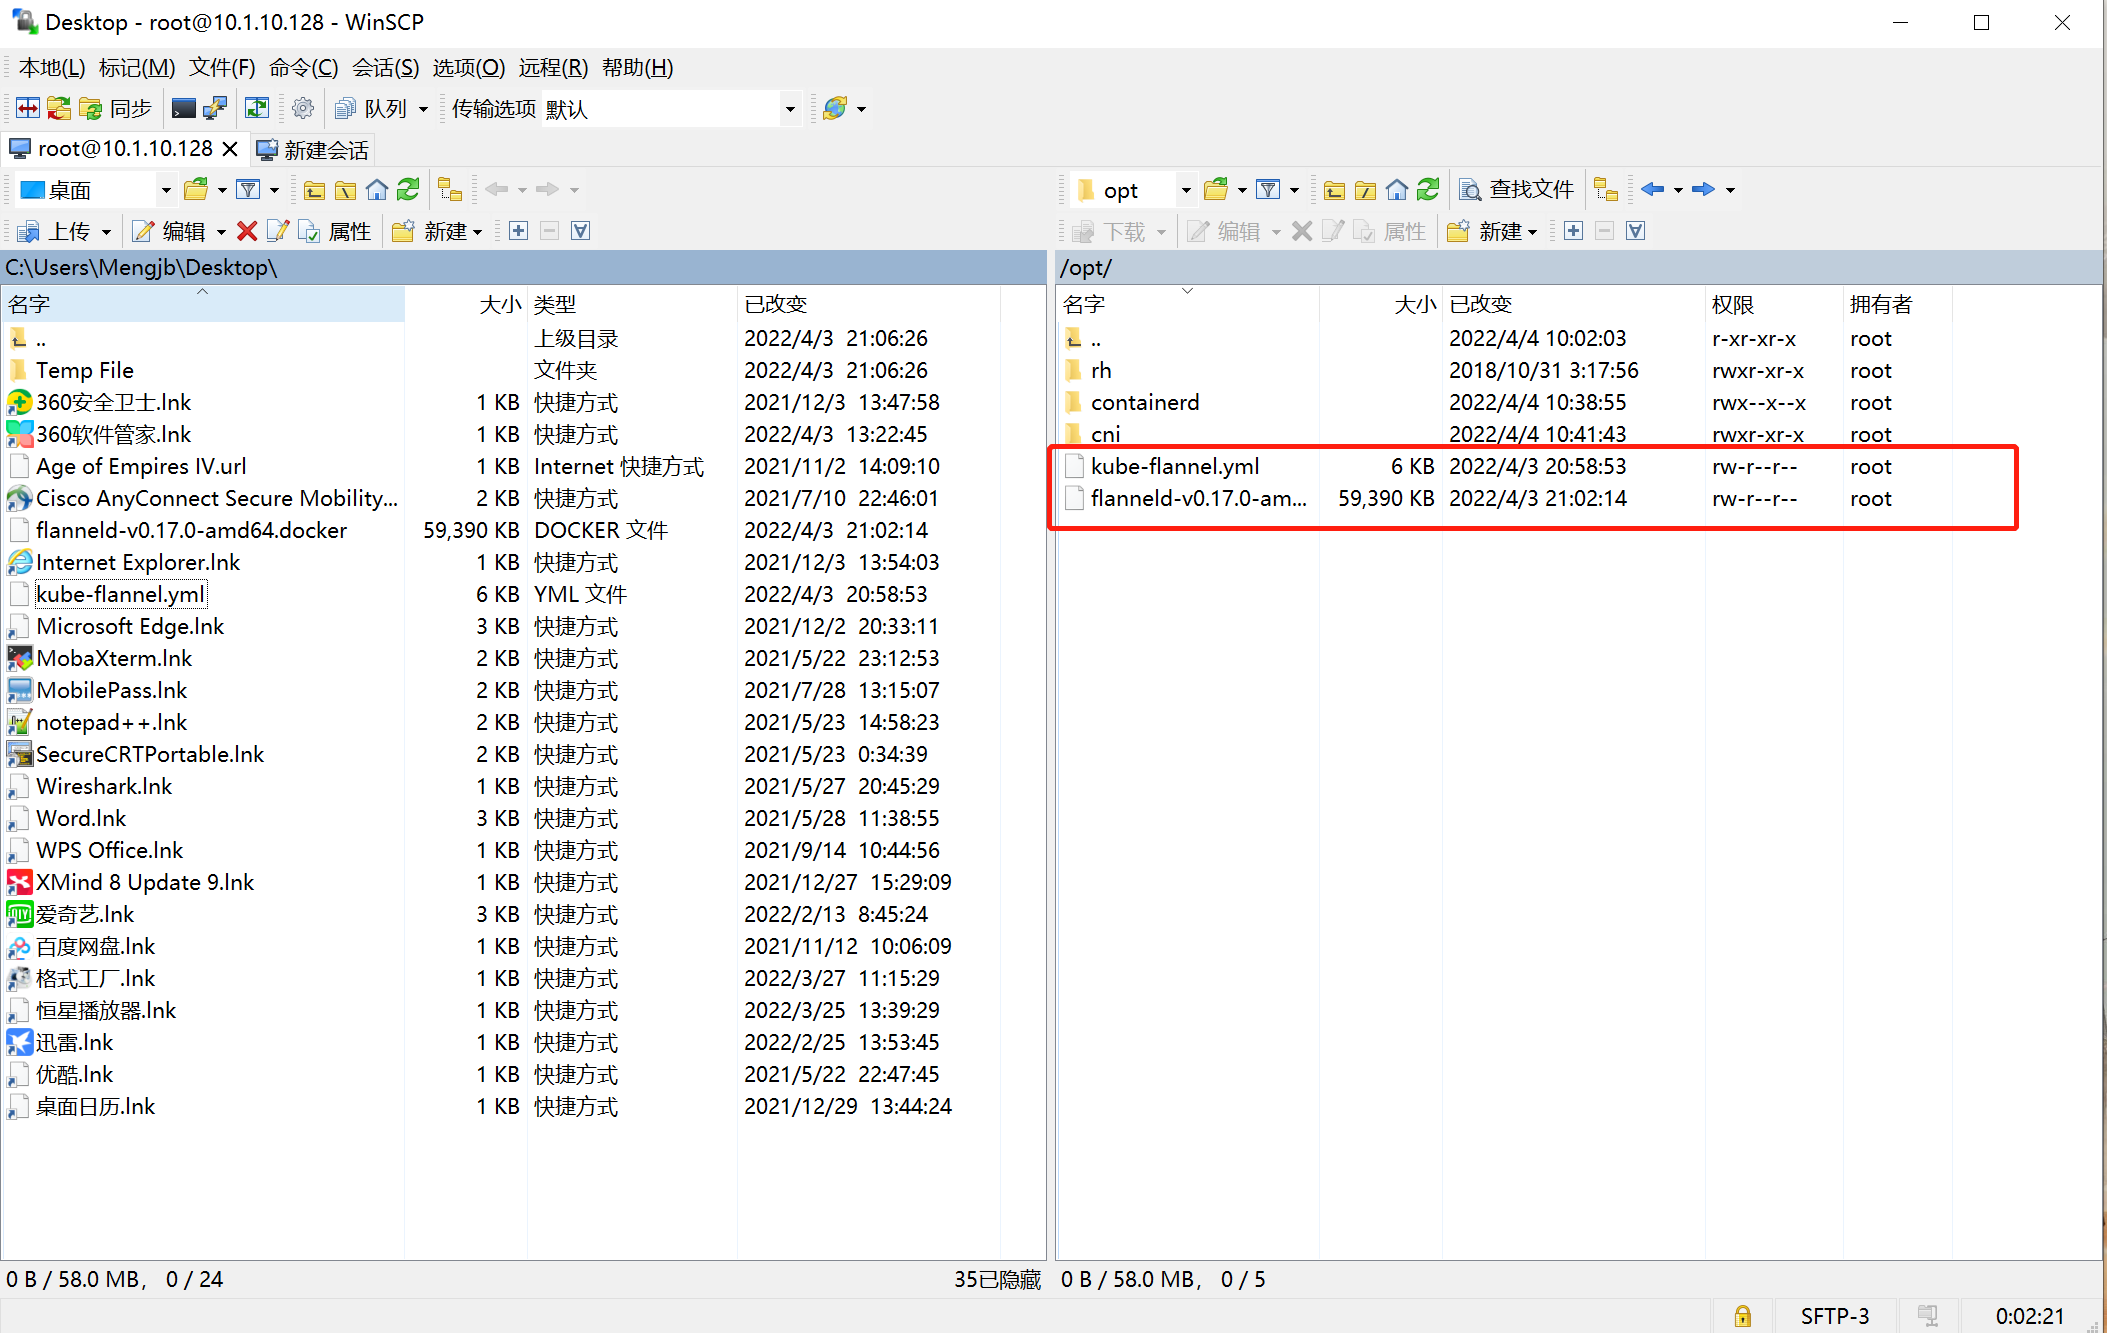Click remote select files plus icon

(x=1573, y=231)
